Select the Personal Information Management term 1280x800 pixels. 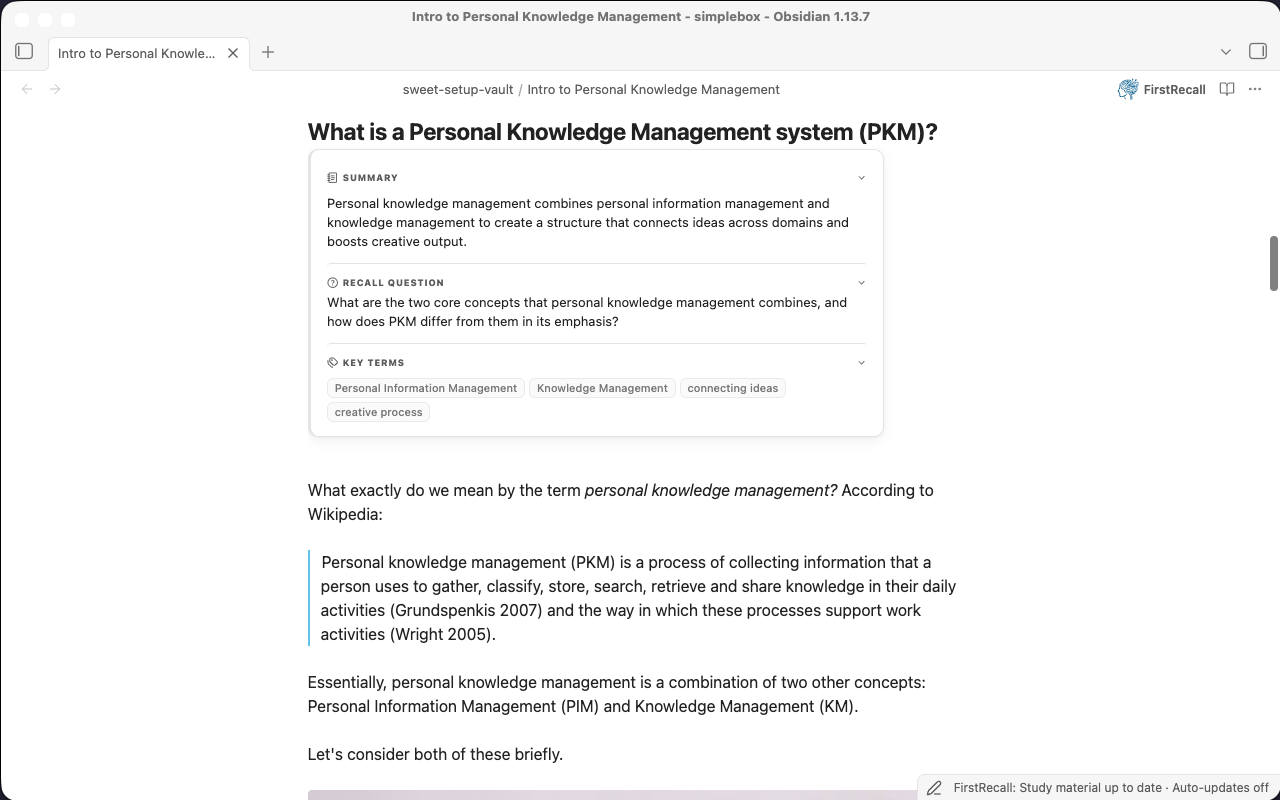[x=426, y=388]
